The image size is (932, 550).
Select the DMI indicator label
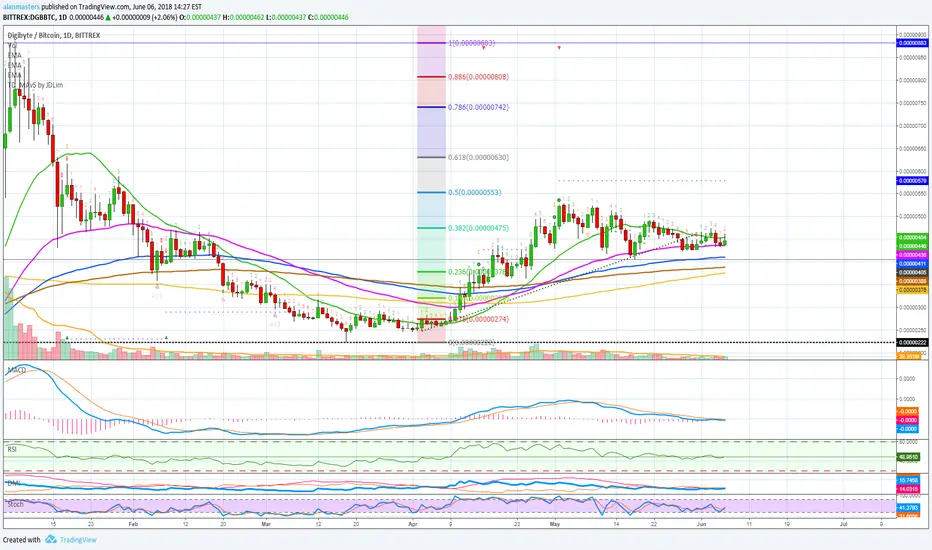(x=13, y=483)
